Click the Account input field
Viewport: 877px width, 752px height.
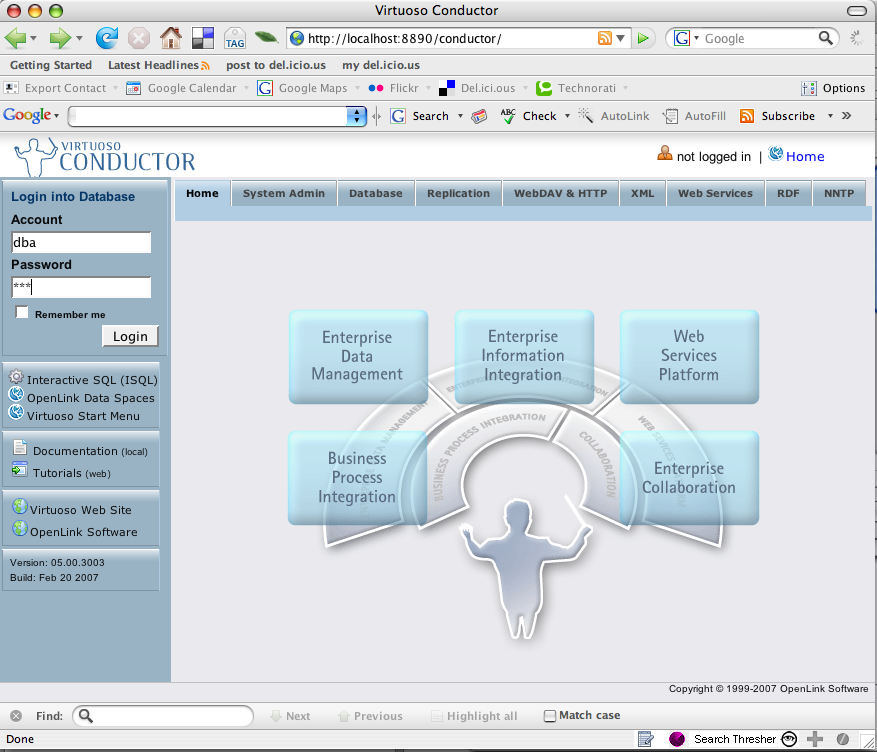coord(81,243)
